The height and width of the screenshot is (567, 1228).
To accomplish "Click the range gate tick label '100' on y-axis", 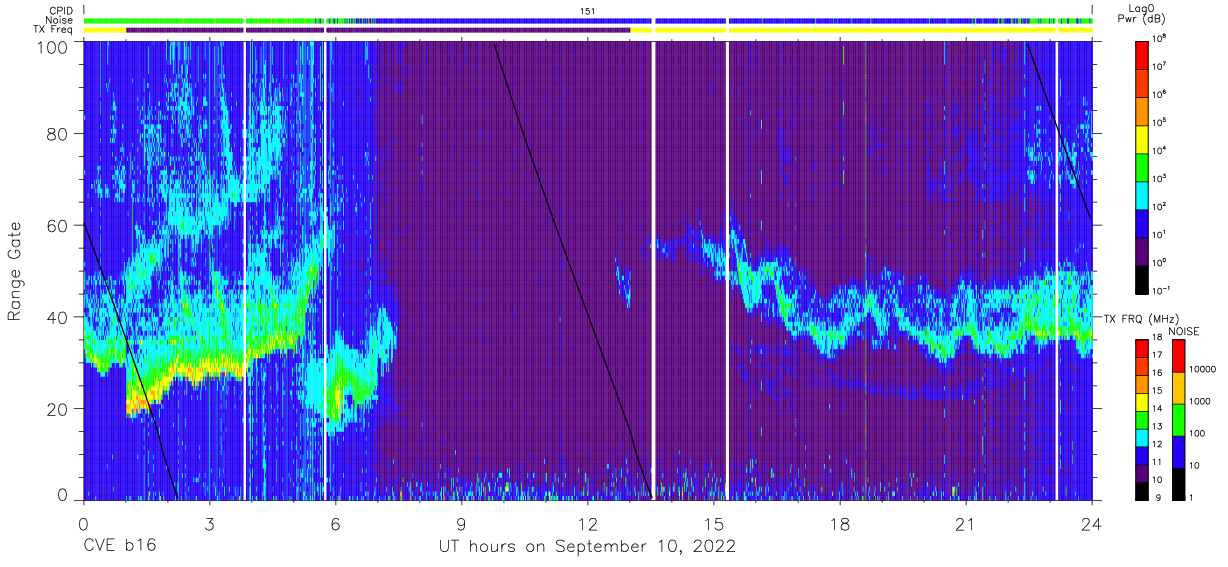I will pos(55,47).
